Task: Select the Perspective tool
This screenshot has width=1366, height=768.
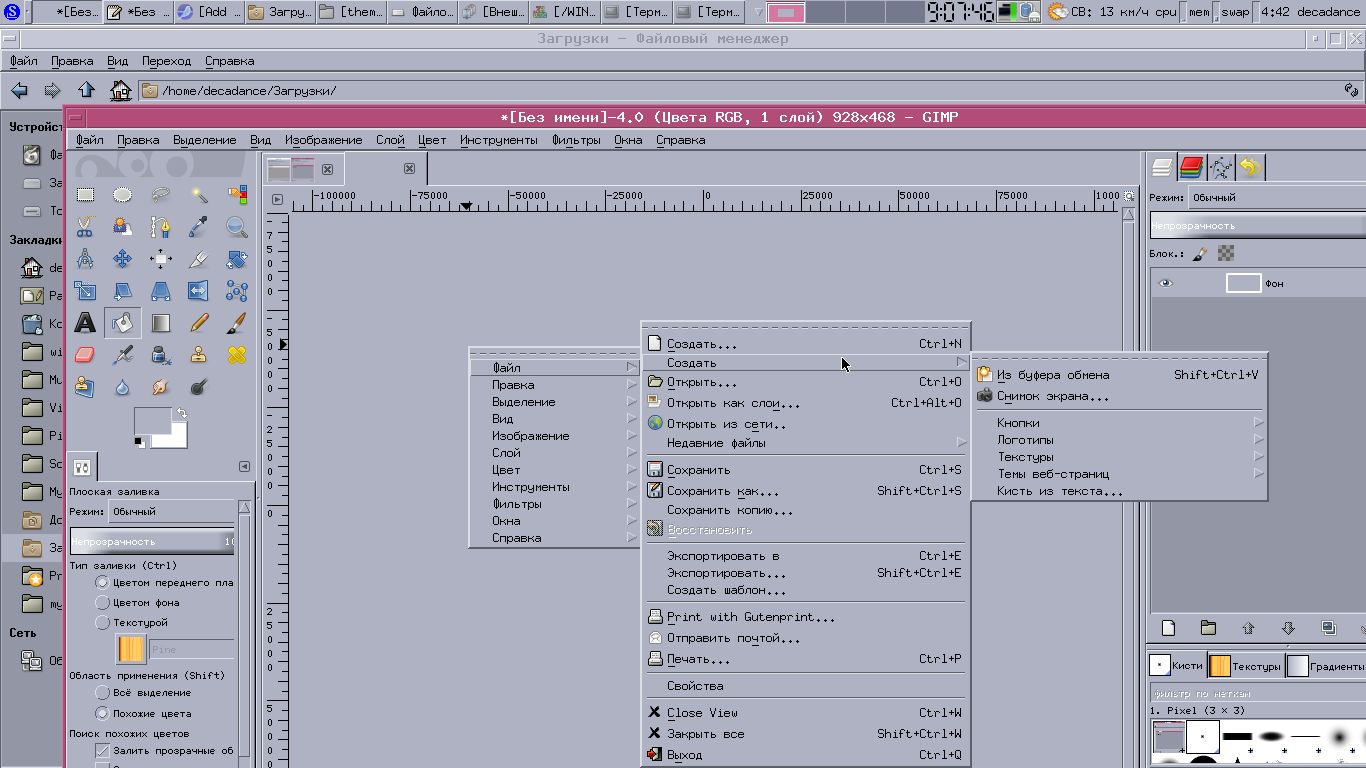Action: [161, 291]
